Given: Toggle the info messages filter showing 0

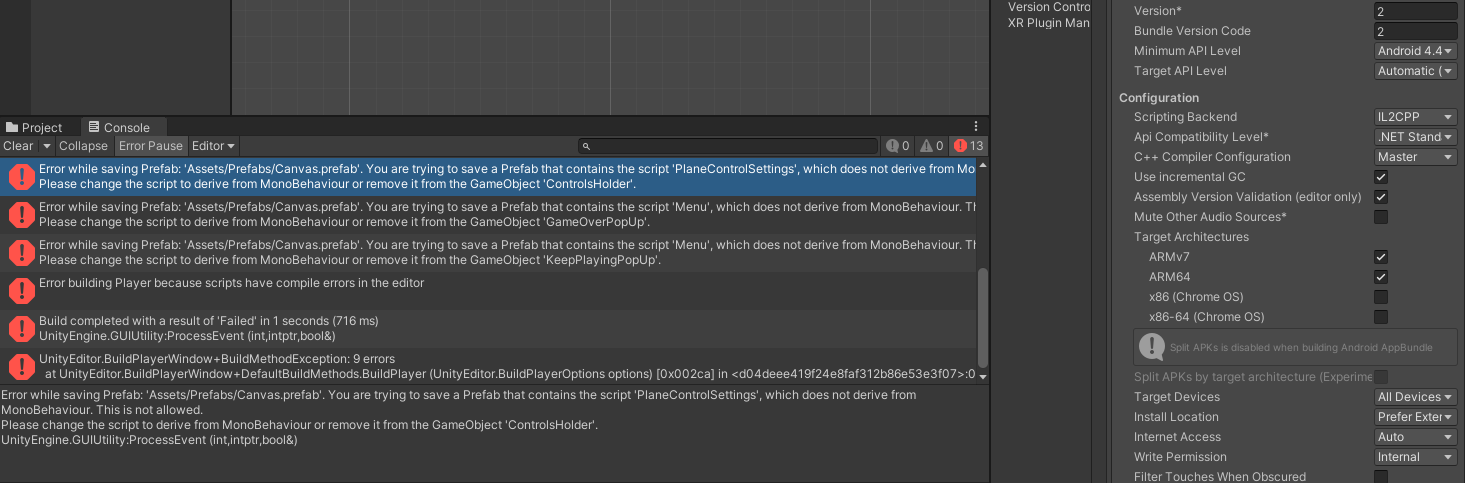Looking at the screenshot, I should (897, 146).
